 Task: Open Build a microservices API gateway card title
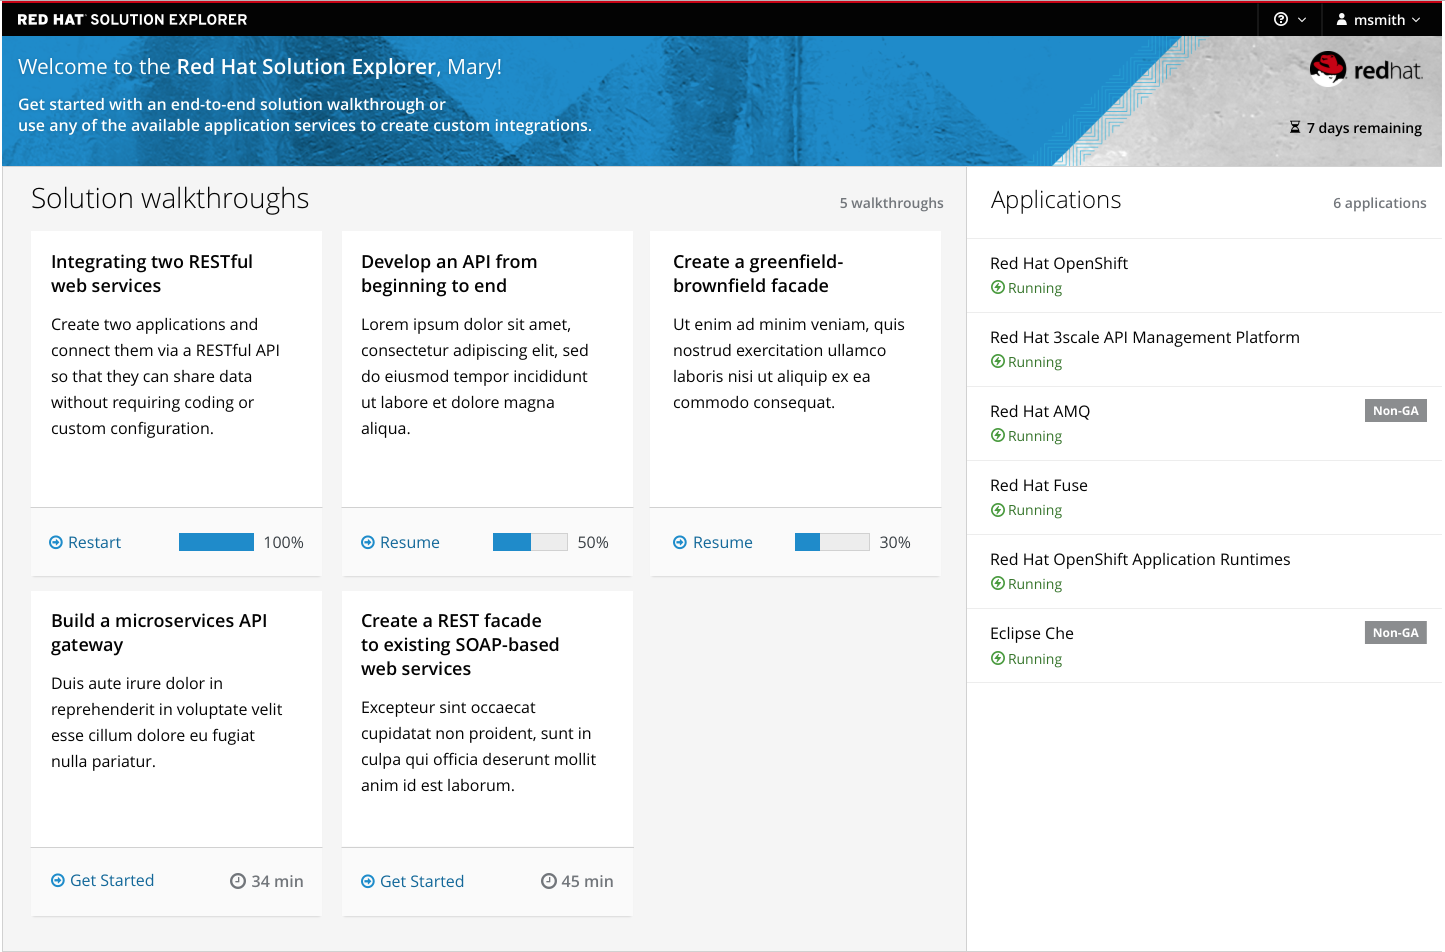point(159,632)
